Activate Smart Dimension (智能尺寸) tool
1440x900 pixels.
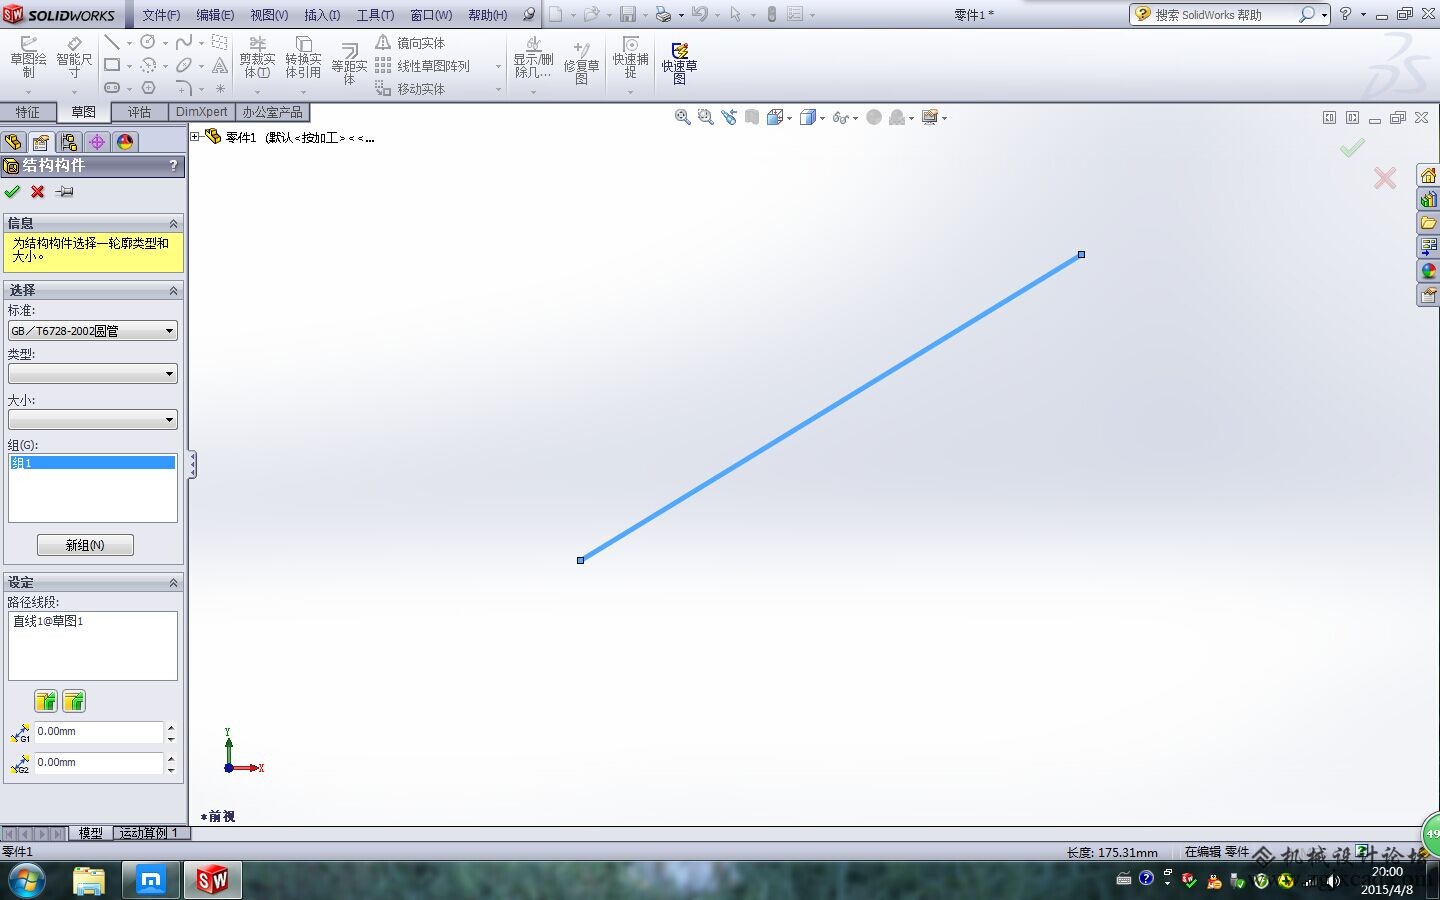pyautogui.click(x=74, y=57)
